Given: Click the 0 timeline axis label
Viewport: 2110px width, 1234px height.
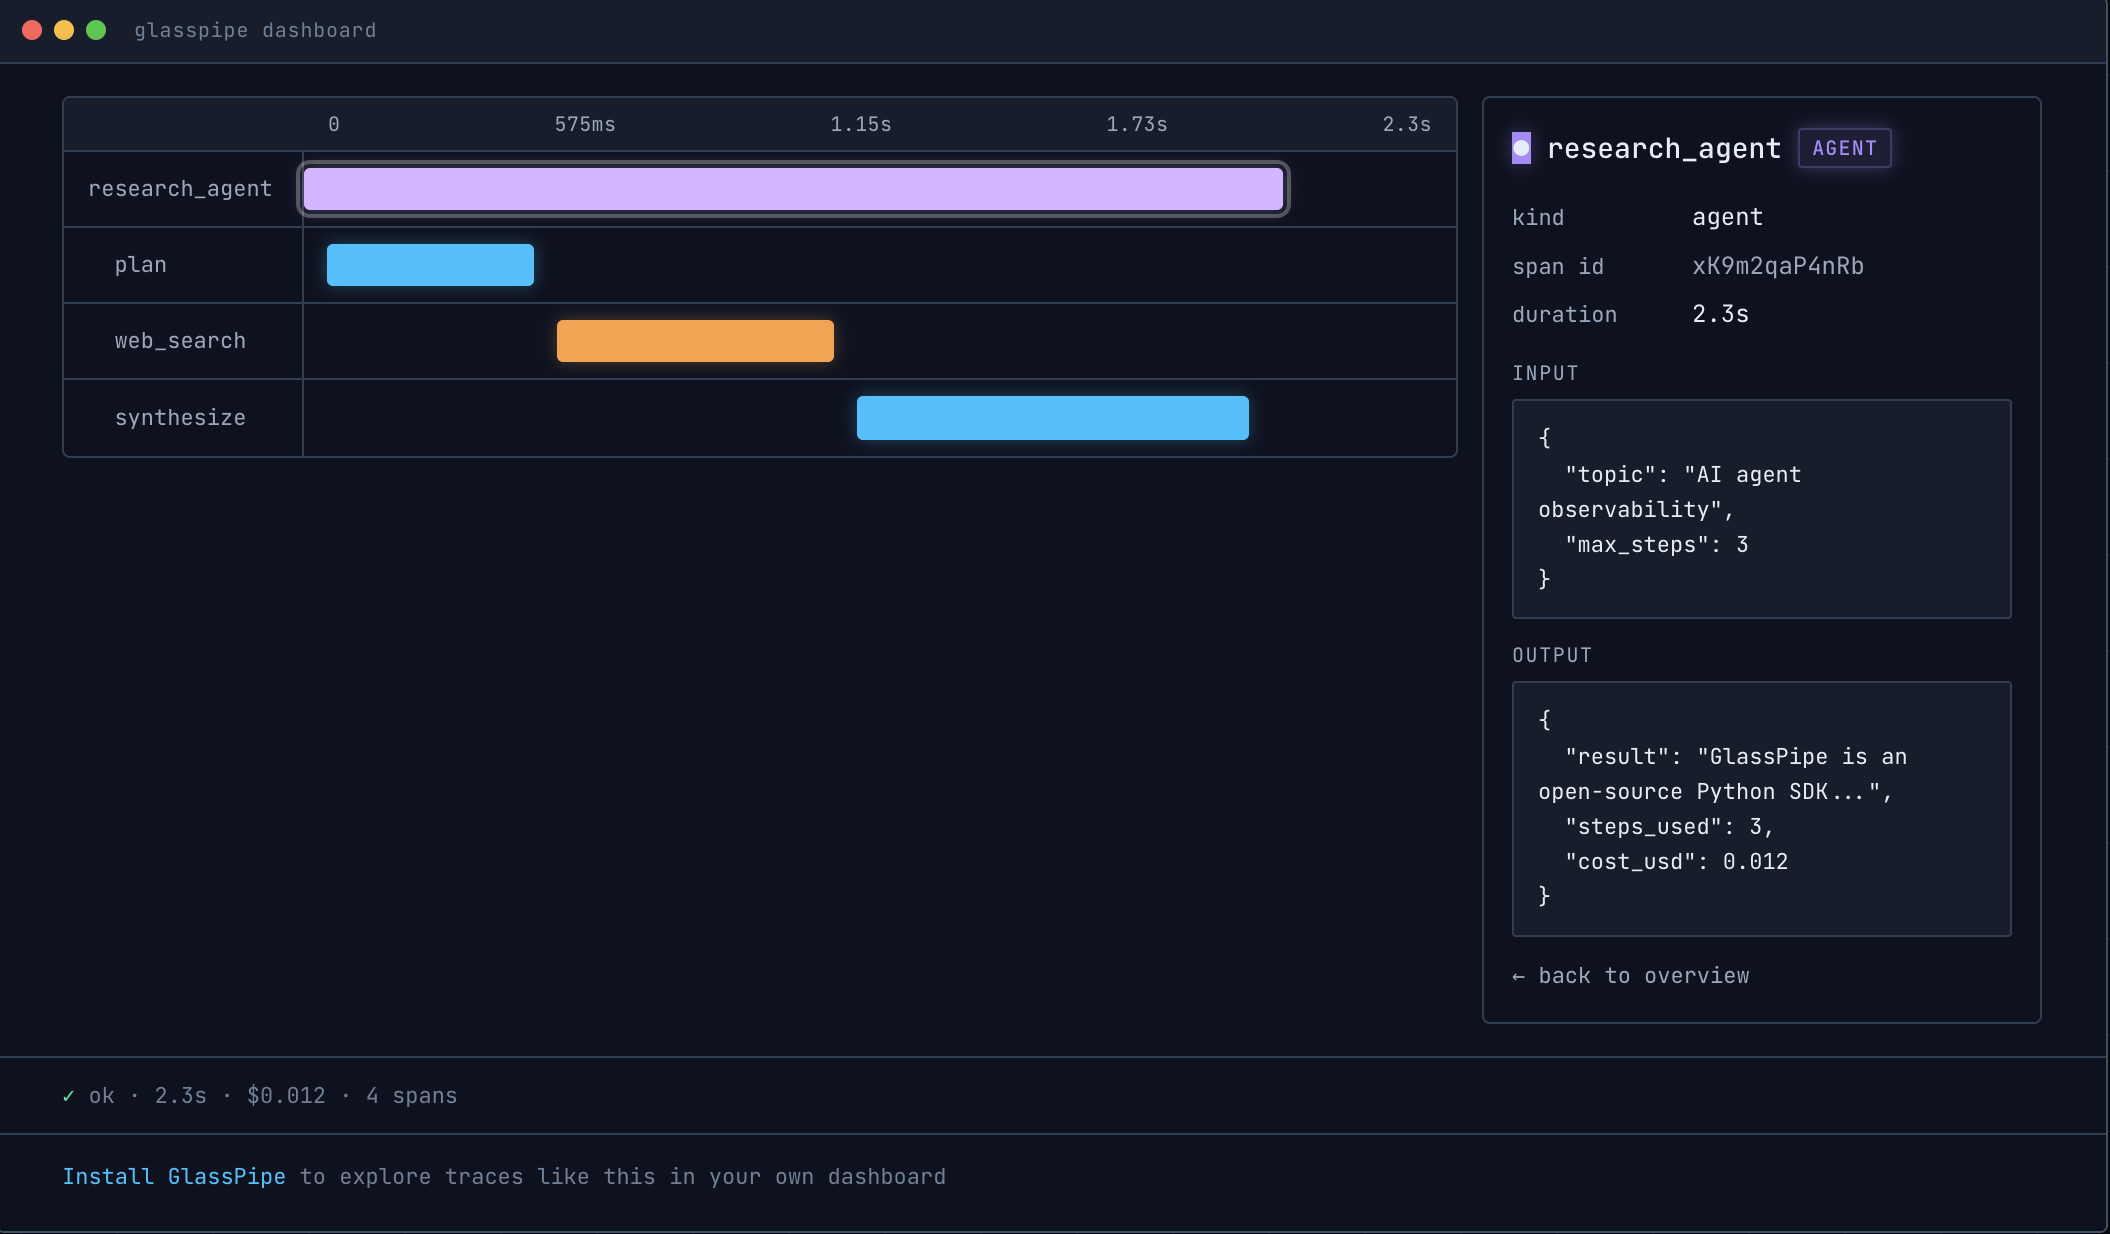Looking at the screenshot, I should click(334, 124).
